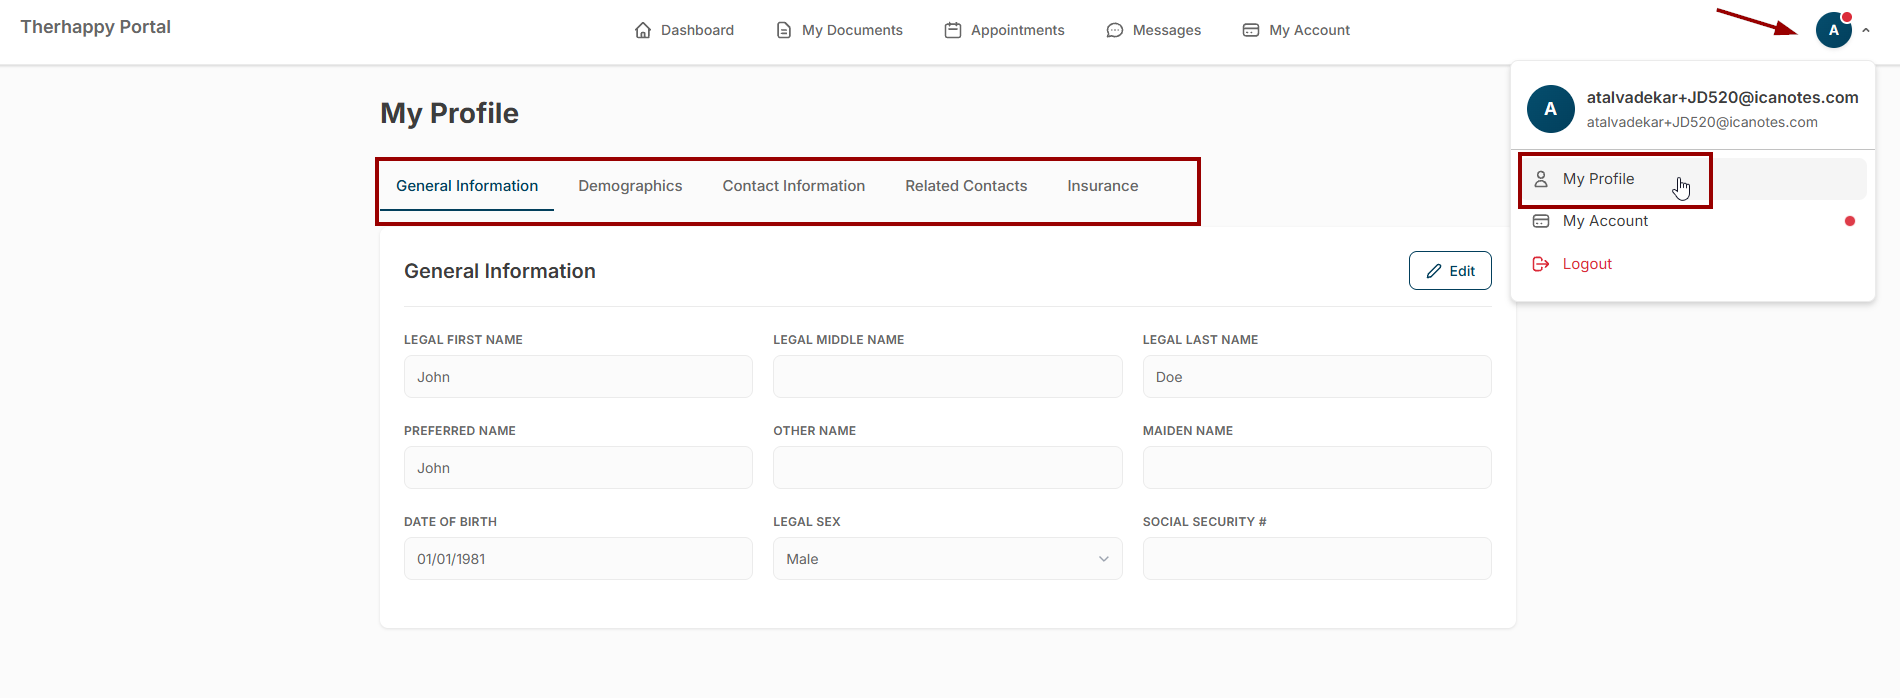Click the Appointments calendar icon
Viewport: 1900px width, 698px height.
click(953, 30)
